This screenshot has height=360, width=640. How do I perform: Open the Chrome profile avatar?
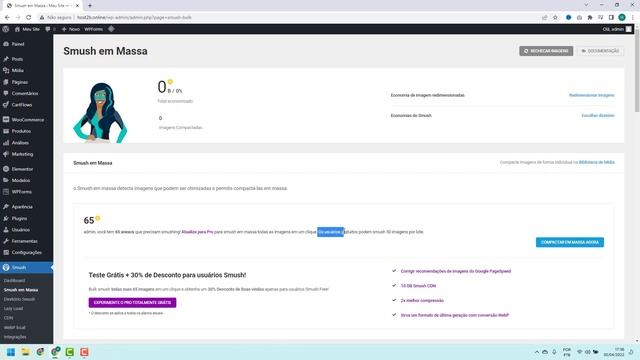(622, 18)
